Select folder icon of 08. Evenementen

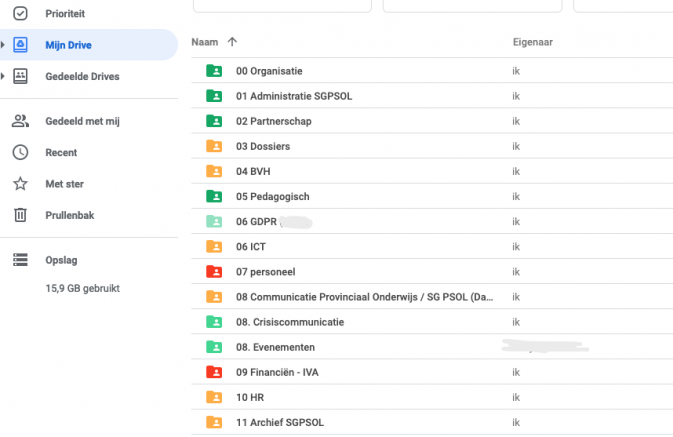[214, 347]
